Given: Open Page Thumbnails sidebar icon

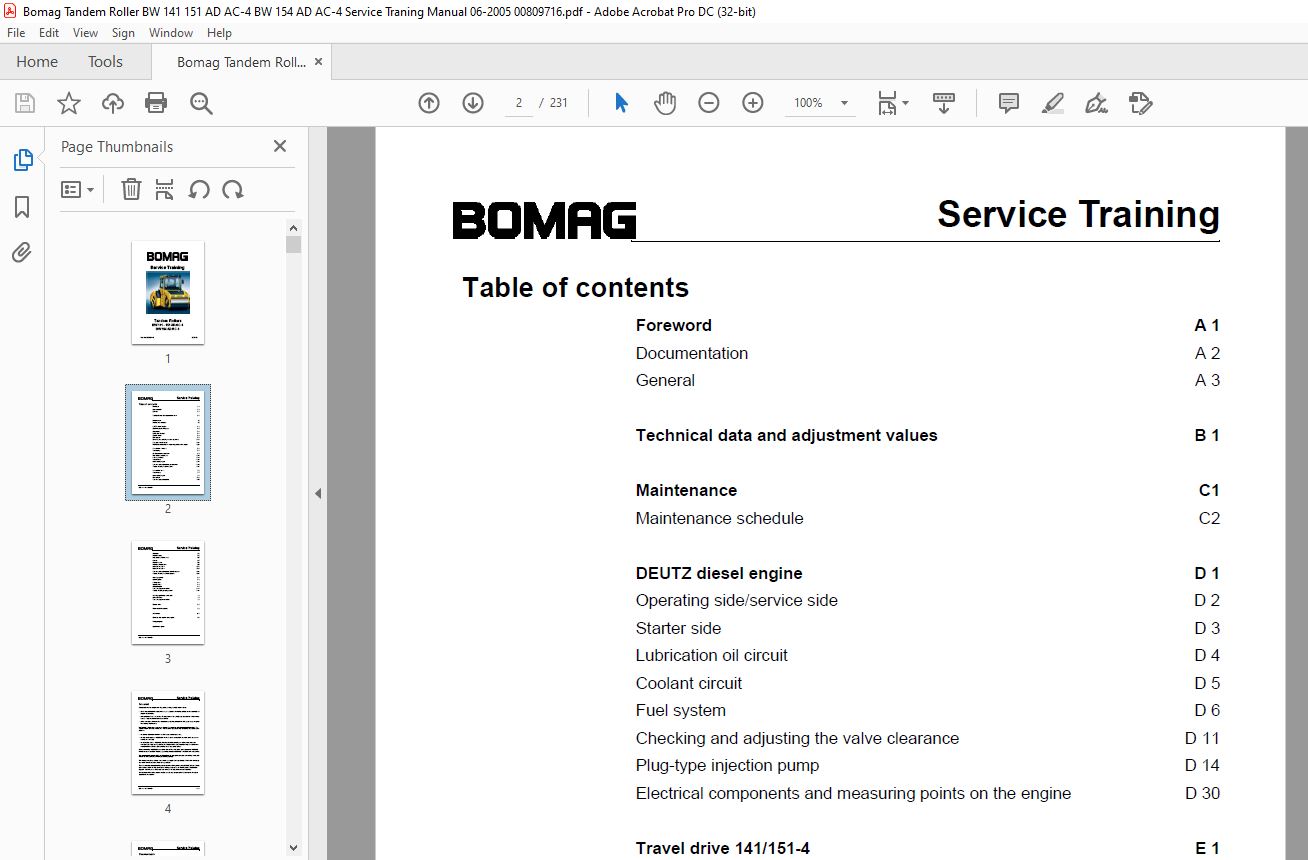Looking at the screenshot, I should point(22,160).
